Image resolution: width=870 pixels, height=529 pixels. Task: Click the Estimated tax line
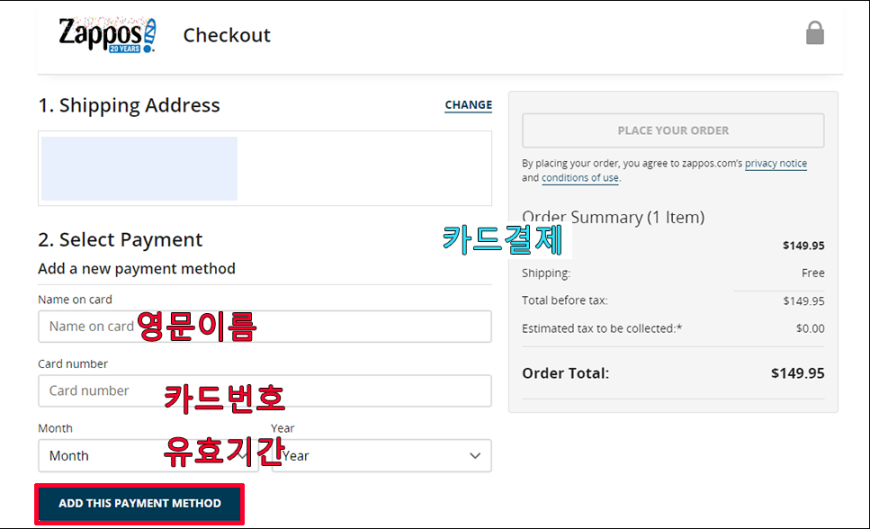(673, 329)
